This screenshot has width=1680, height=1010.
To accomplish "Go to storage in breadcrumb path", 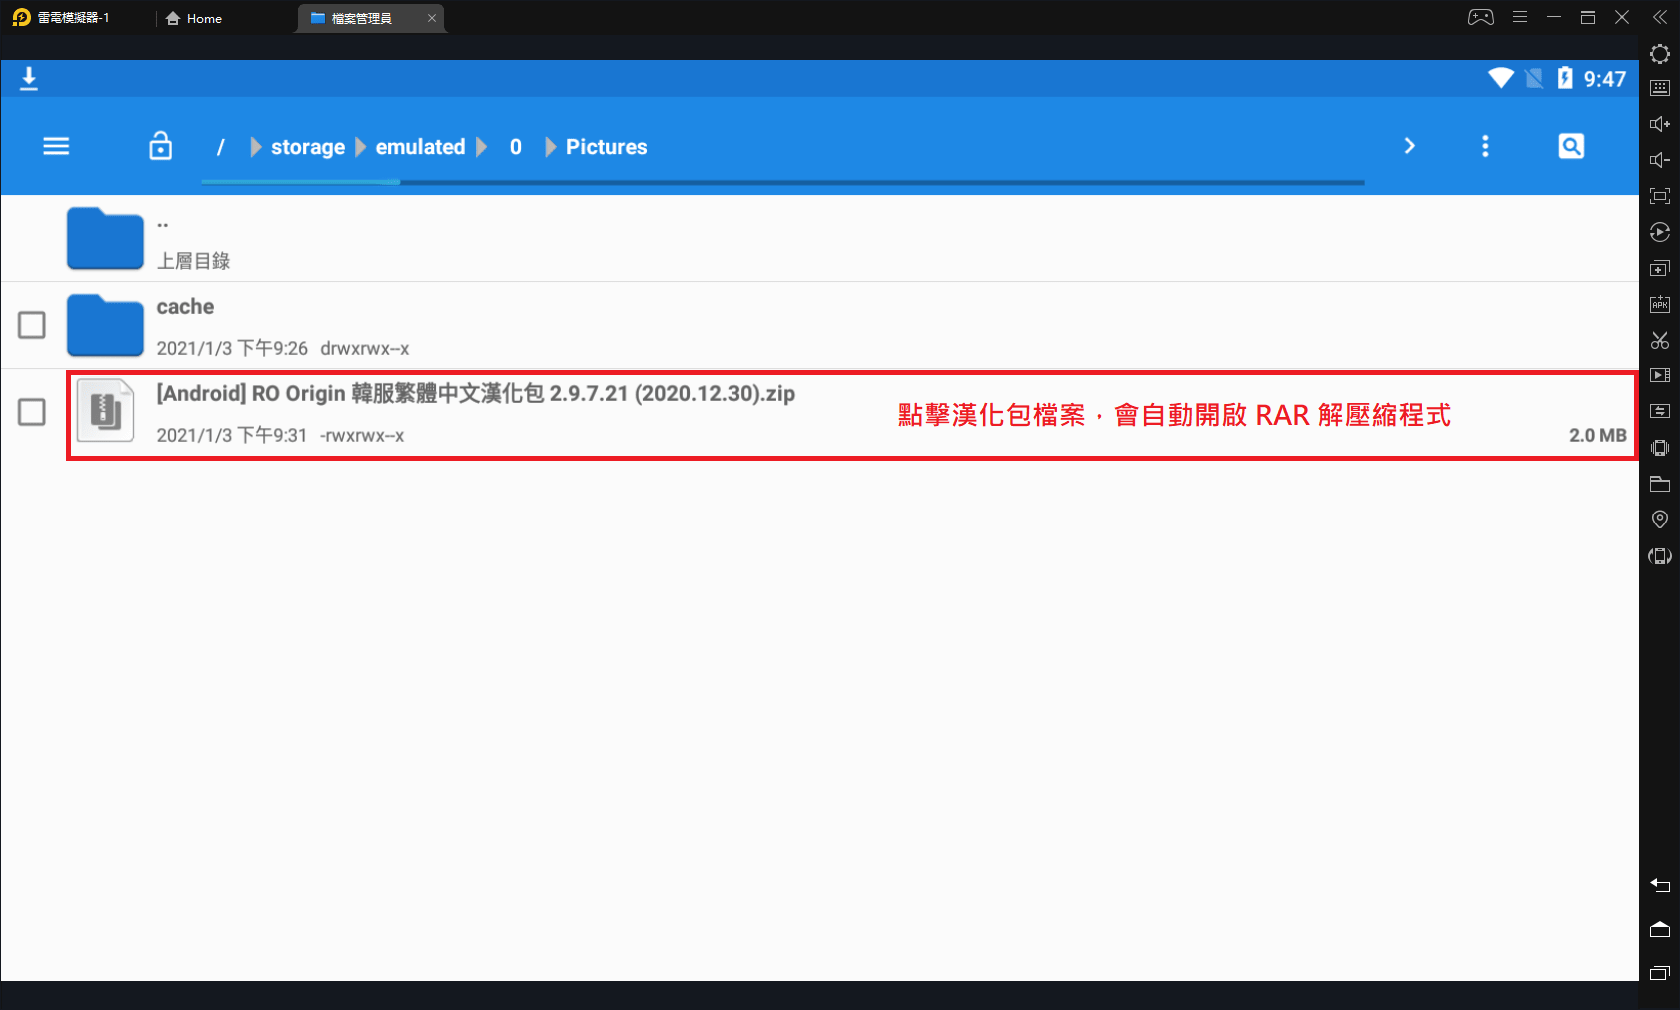I will click(x=308, y=147).
